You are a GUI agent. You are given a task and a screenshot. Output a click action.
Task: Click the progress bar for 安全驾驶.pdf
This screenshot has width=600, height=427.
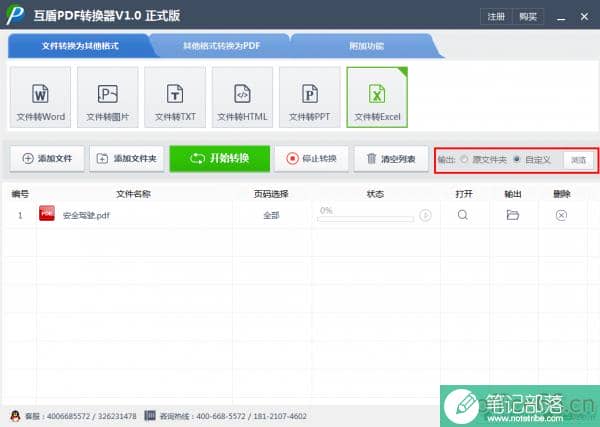point(365,219)
